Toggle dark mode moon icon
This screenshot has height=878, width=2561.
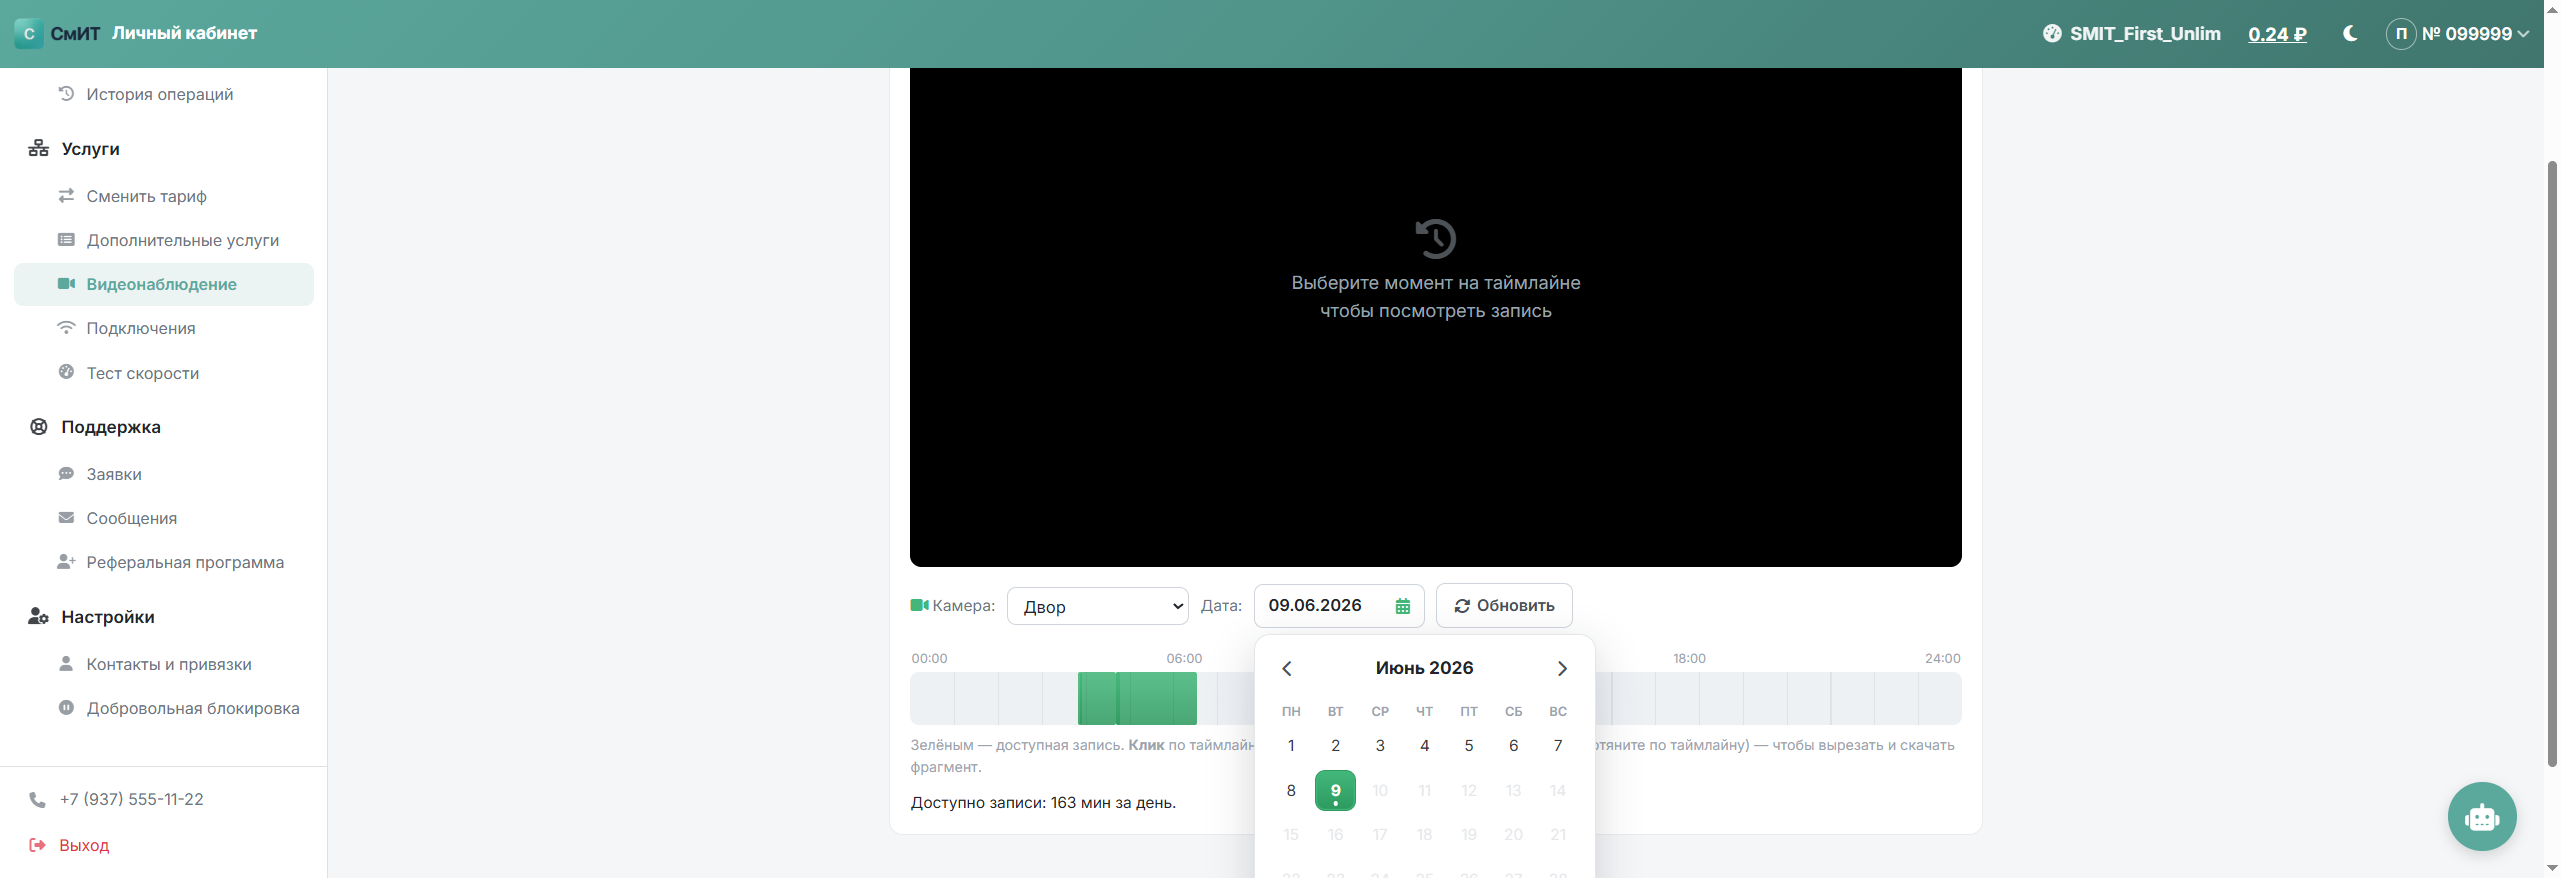click(2350, 34)
